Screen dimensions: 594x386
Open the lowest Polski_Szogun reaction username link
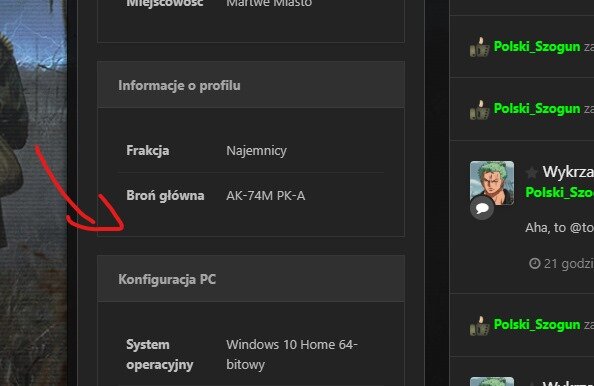(537, 325)
